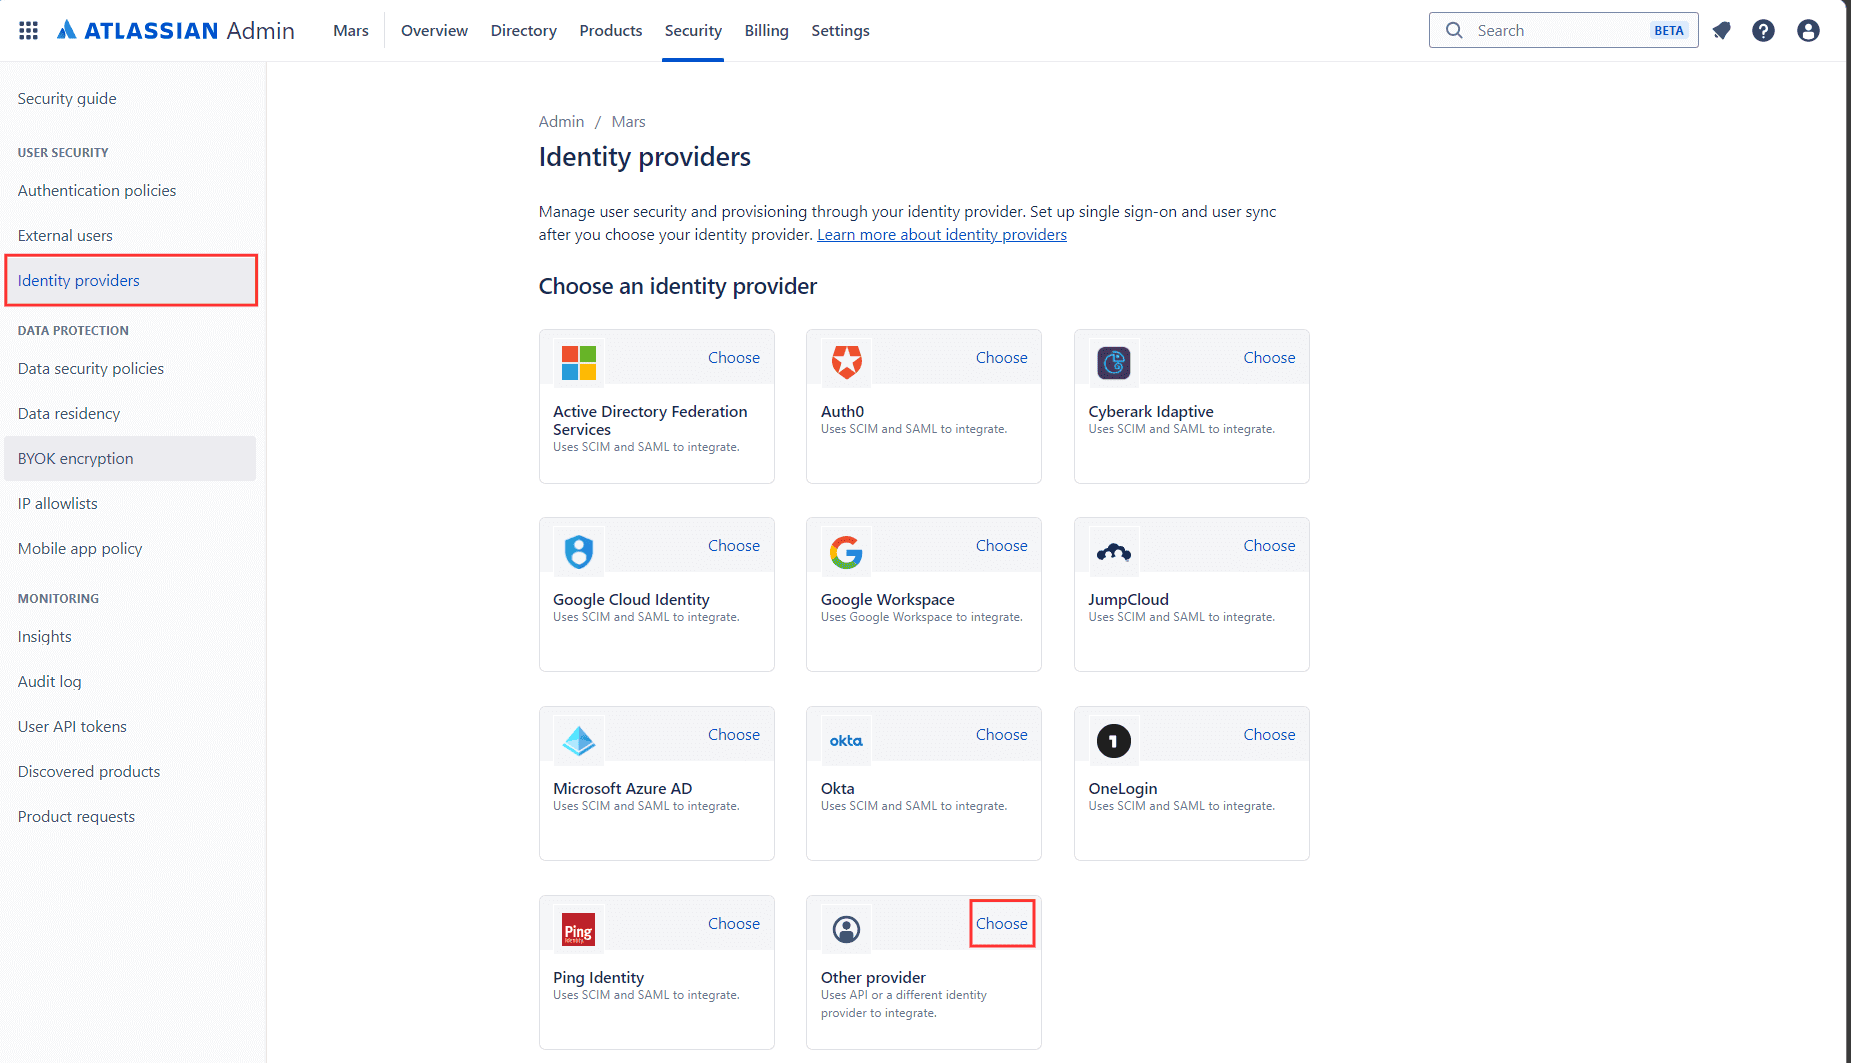
Task: Select the Google Workspace logo
Action: [845, 551]
